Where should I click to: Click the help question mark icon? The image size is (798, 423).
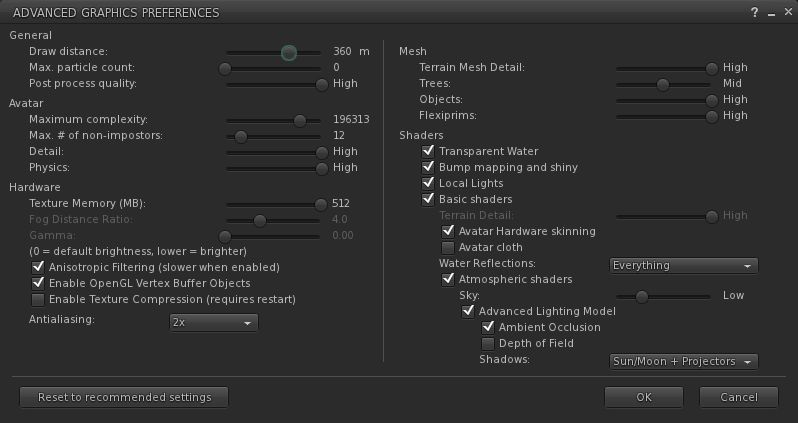tap(754, 12)
